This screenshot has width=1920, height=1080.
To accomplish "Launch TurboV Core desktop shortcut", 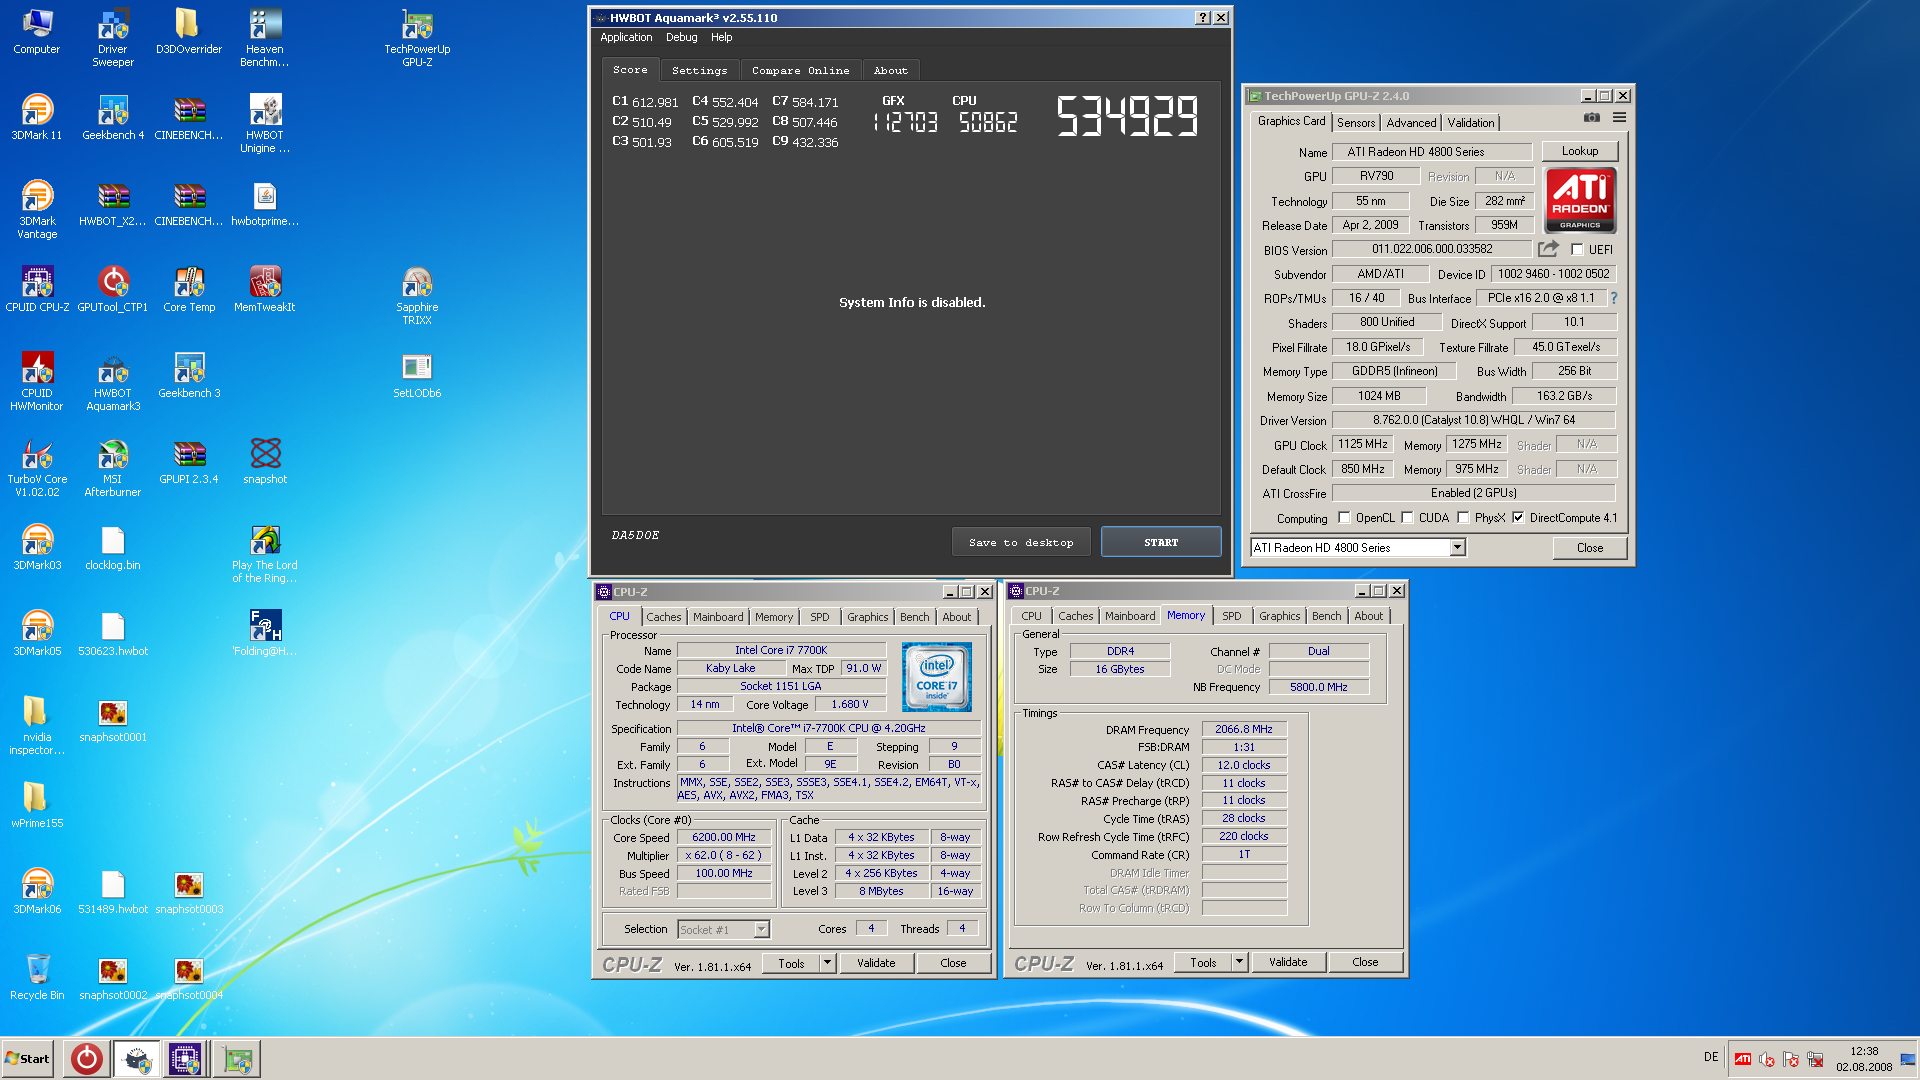I will coord(37,467).
